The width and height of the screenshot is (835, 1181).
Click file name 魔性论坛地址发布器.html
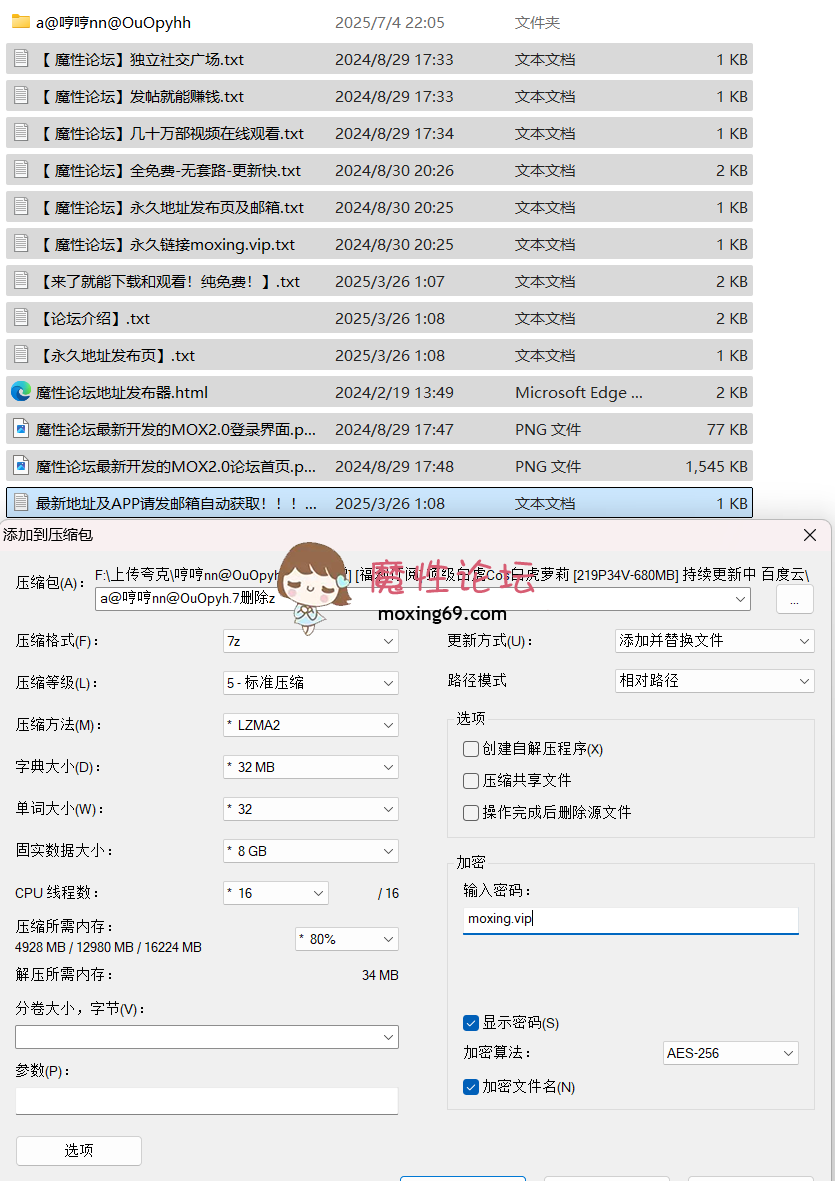click(x=122, y=392)
